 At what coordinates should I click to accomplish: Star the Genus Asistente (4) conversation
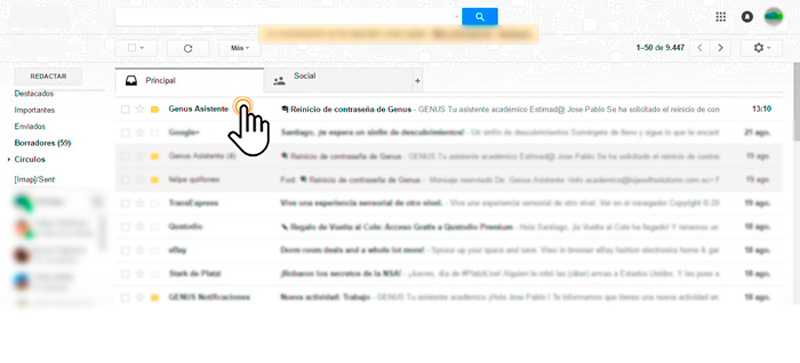(x=140, y=156)
